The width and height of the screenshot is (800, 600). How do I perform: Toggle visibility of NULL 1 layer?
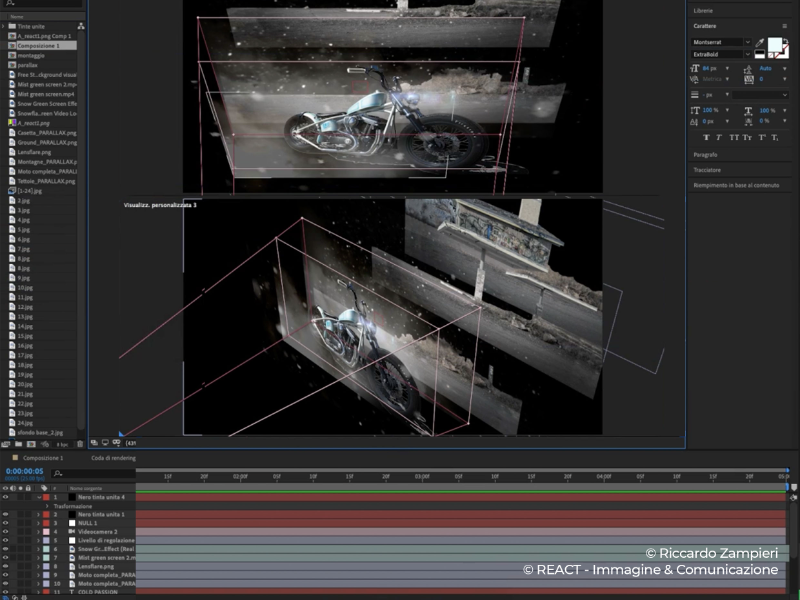[x=6, y=523]
